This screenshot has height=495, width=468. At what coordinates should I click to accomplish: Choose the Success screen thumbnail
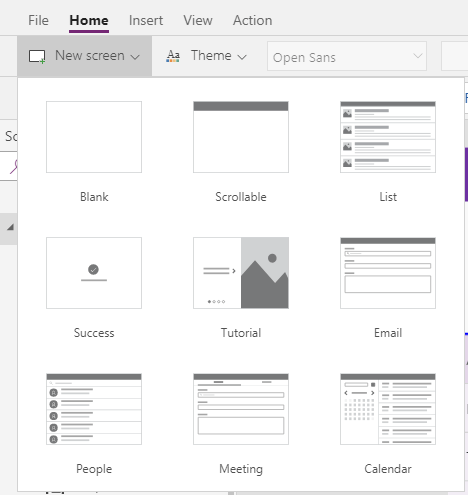[94, 273]
